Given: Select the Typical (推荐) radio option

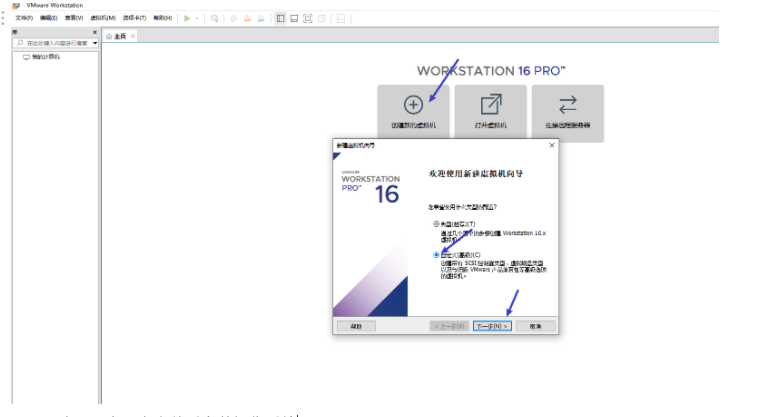Looking at the screenshot, I should tap(436, 224).
